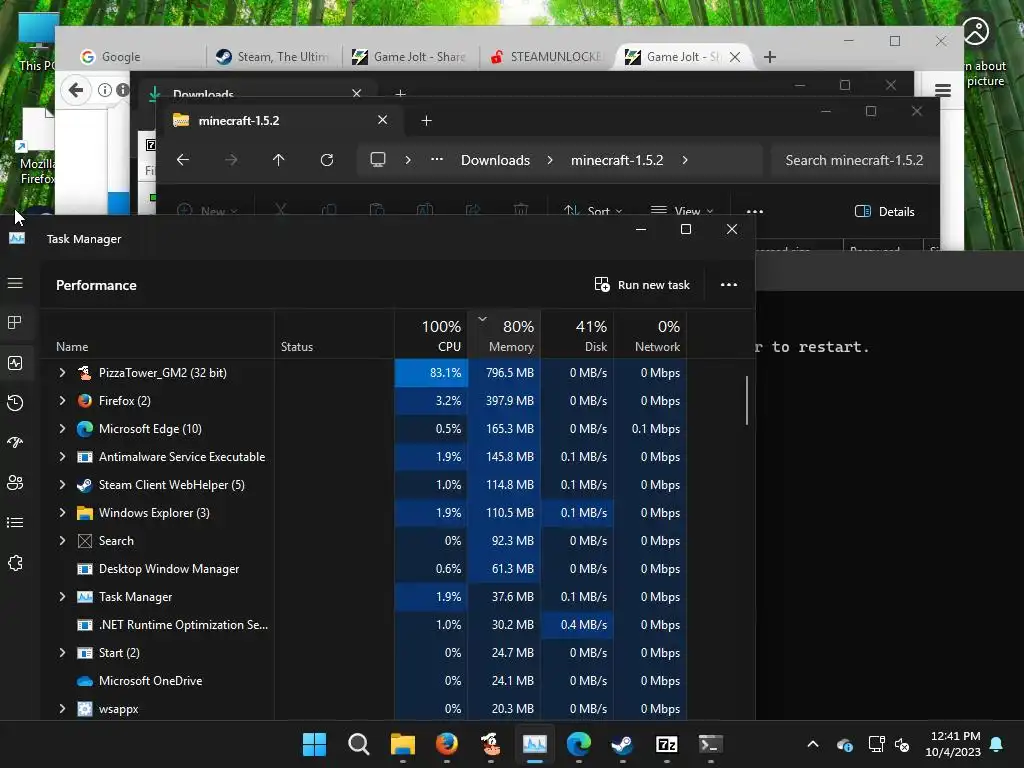1024x768 pixels.
Task: Sort processes by Memory column
Action: point(504,335)
